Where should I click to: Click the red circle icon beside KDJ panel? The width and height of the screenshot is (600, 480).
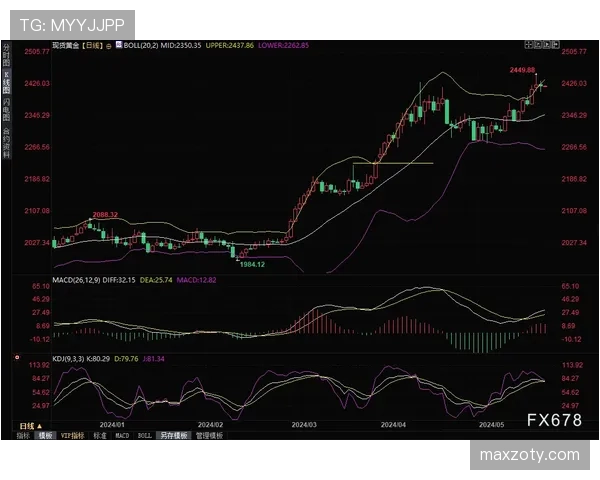point(17,357)
